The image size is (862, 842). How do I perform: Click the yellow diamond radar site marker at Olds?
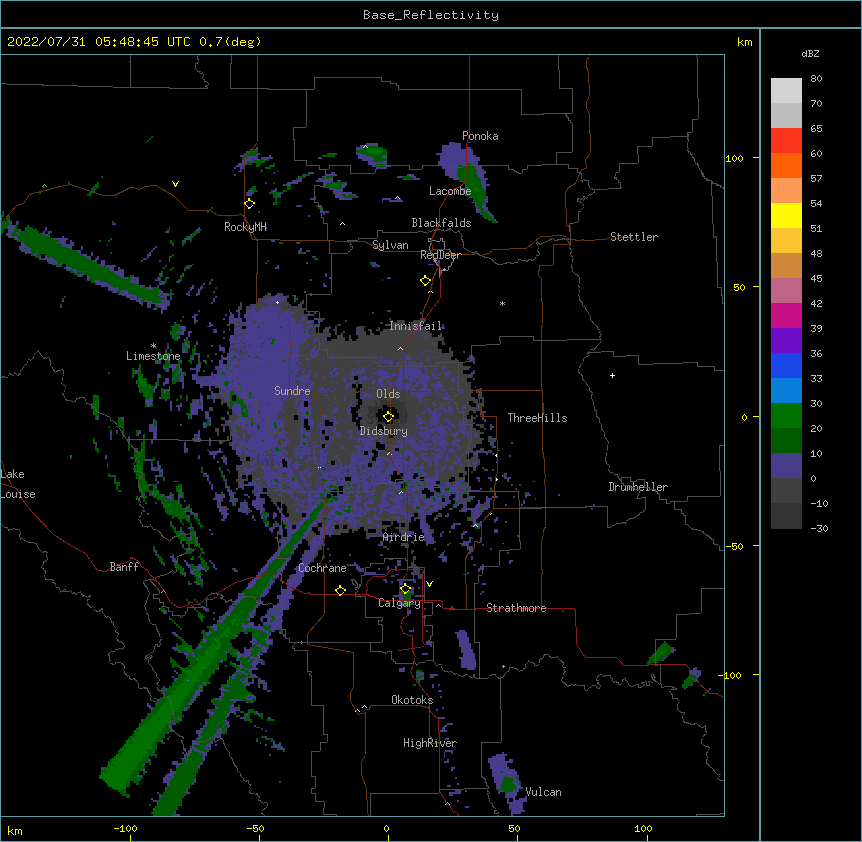point(388,416)
